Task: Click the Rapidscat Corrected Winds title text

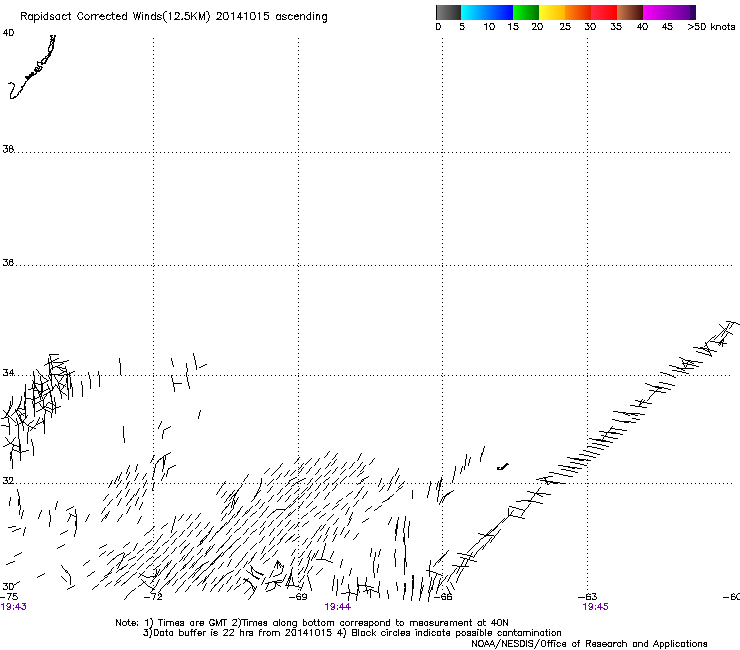Action: coord(174,17)
